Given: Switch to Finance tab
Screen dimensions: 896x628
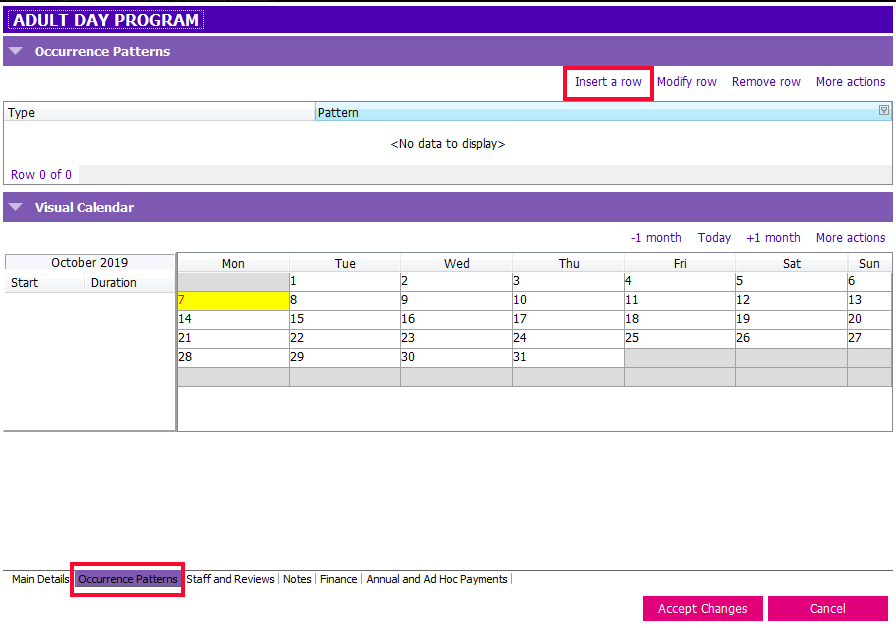Looking at the screenshot, I should 338,579.
